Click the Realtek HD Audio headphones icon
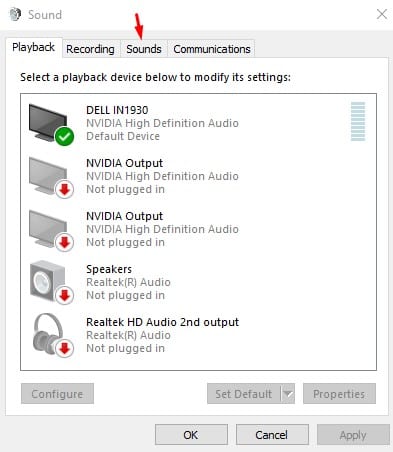 pyautogui.click(x=52, y=335)
